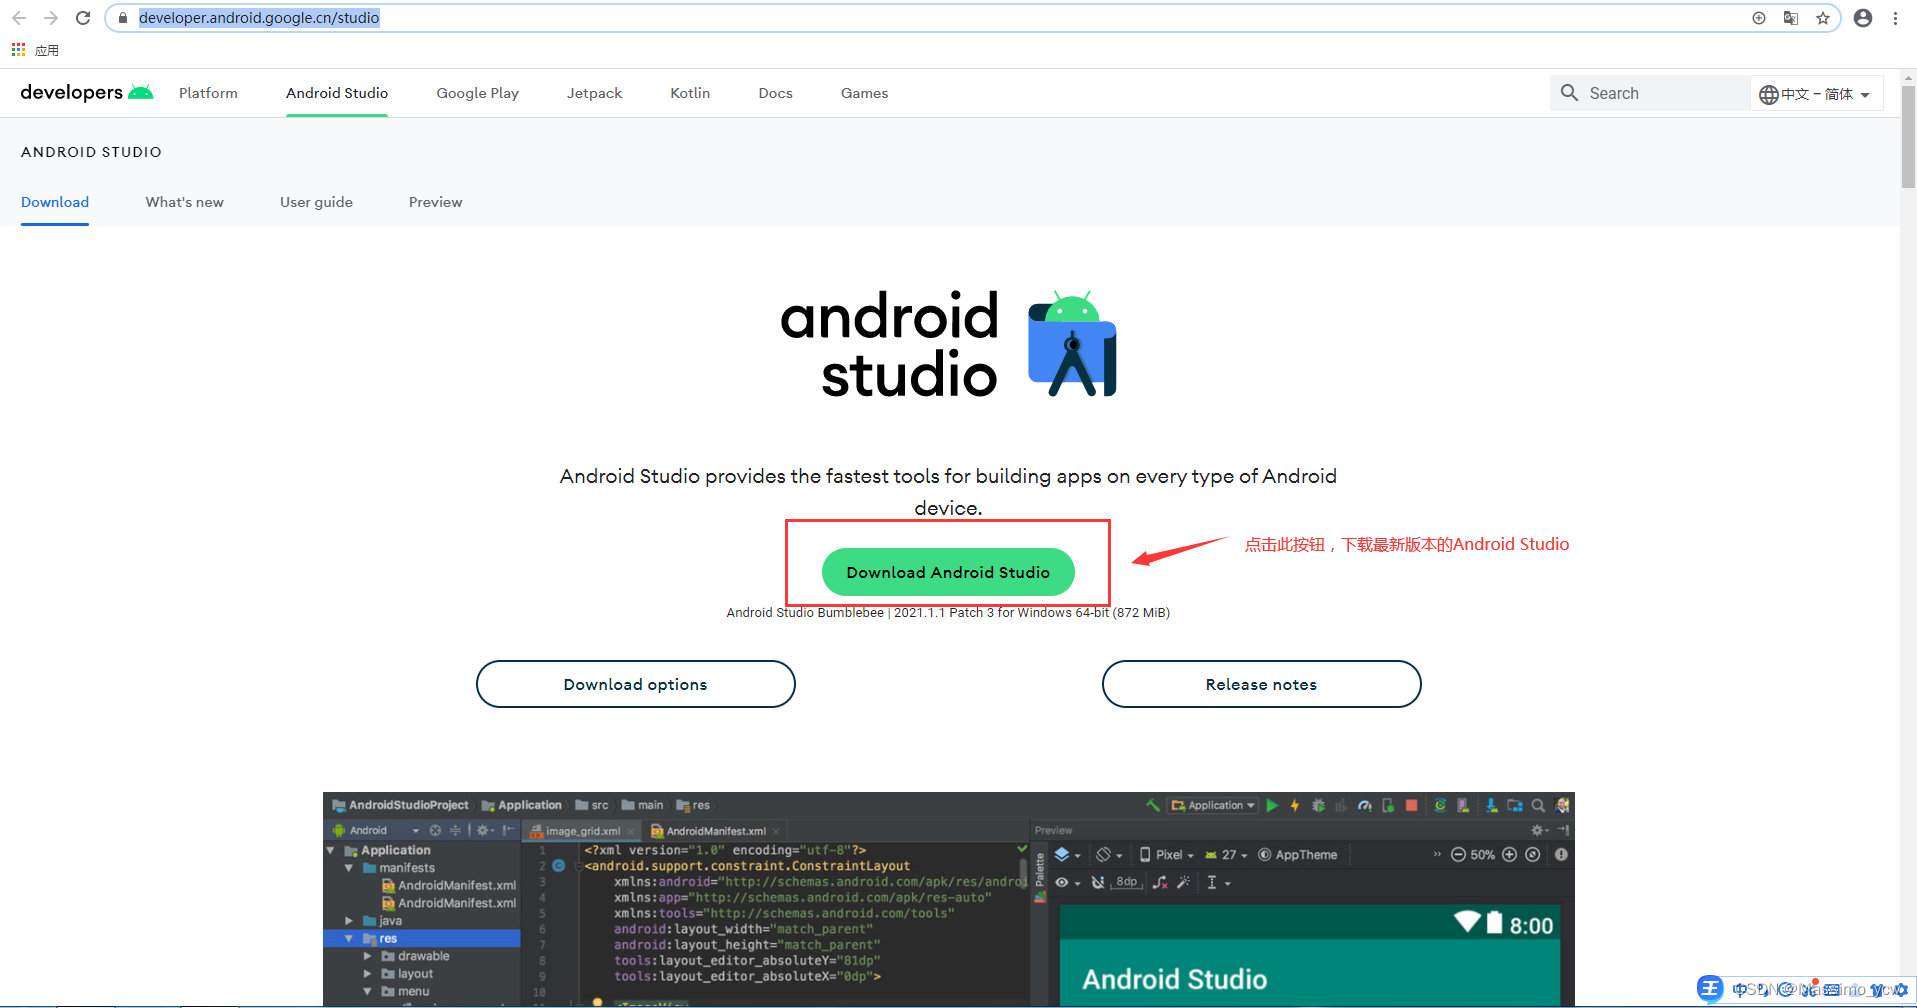Click the browser back arrow

click(x=19, y=18)
